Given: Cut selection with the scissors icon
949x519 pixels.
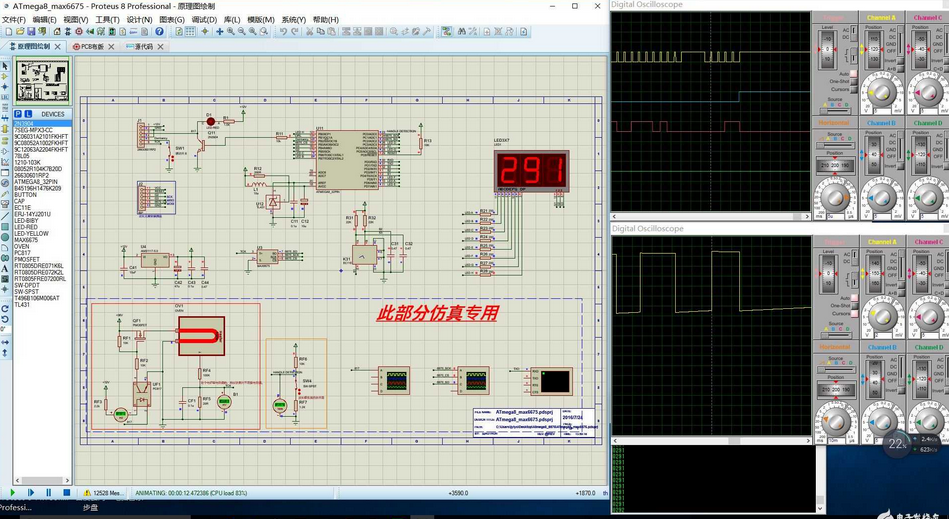Looking at the screenshot, I should tap(309, 31).
